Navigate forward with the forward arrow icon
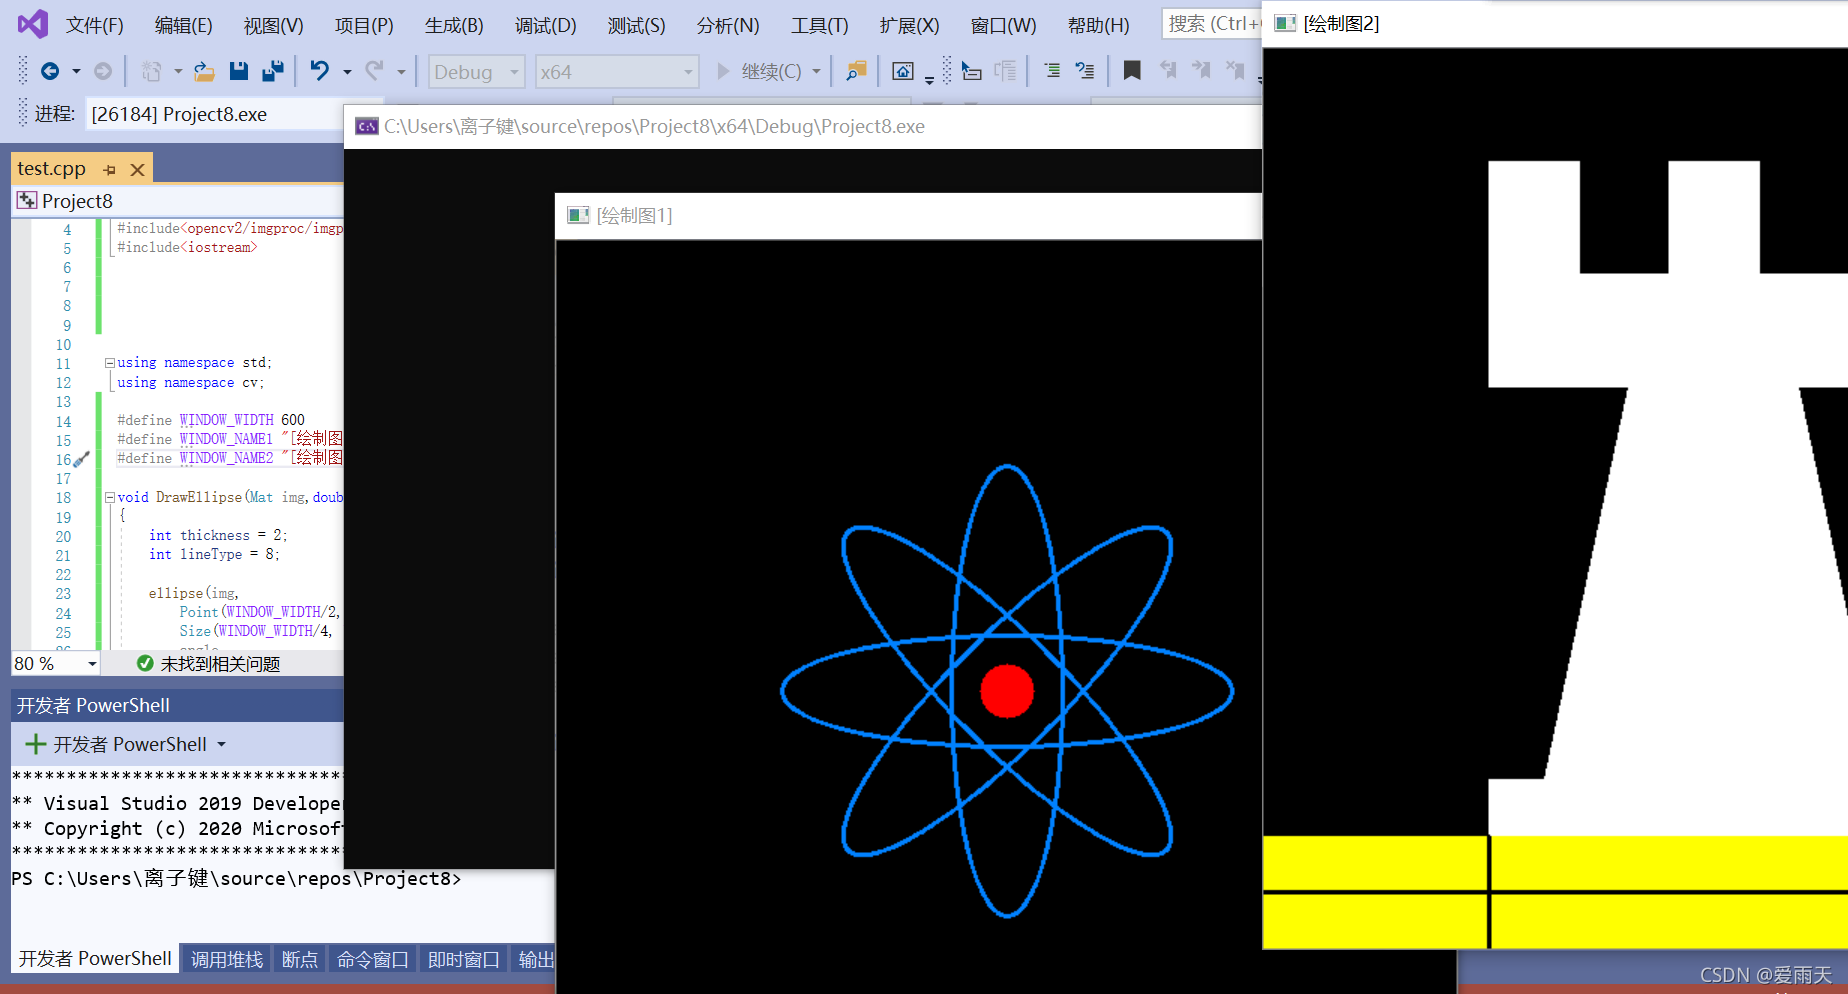Viewport: 1848px width, 994px height. tap(103, 71)
